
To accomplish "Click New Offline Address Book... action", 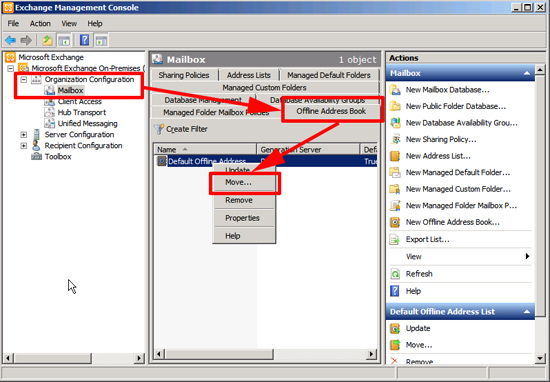I will pyautogui.click(x=452, y=222).
